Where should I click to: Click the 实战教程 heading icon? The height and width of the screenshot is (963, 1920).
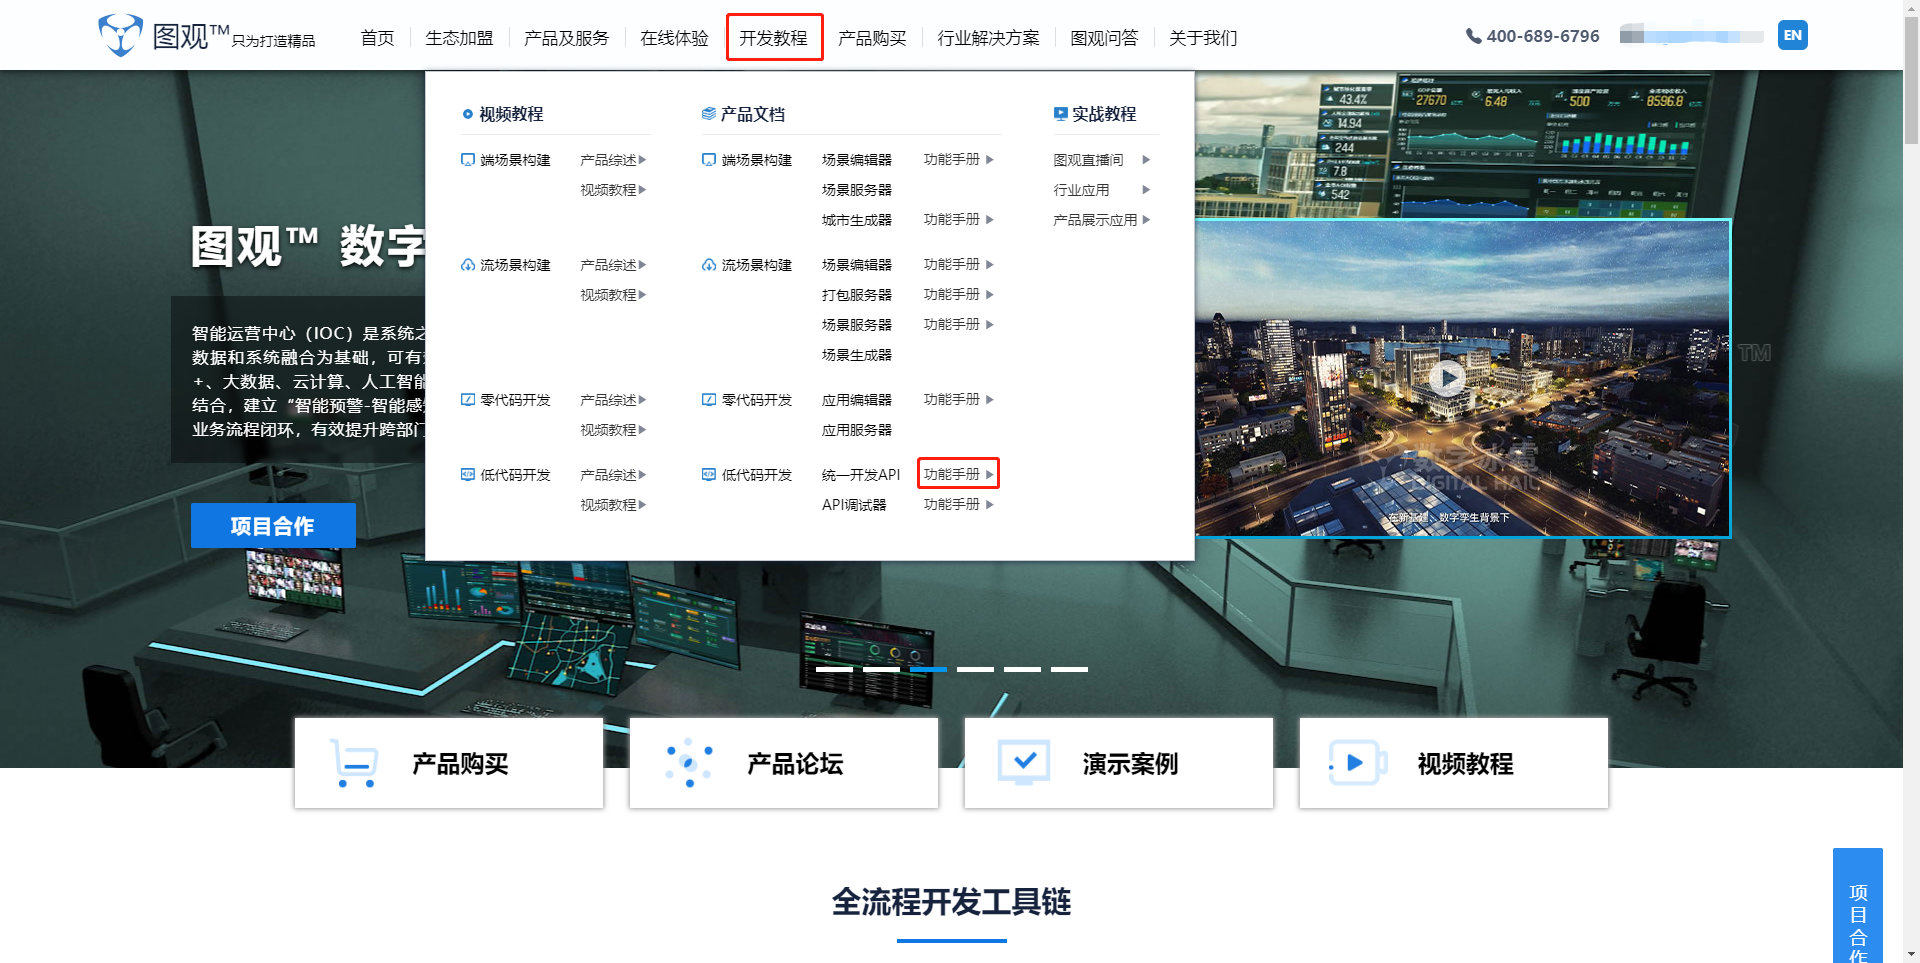pos(1060,114)
